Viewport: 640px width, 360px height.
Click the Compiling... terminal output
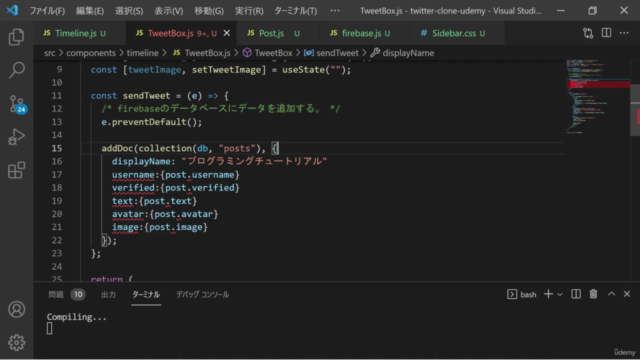click(76, 317)
